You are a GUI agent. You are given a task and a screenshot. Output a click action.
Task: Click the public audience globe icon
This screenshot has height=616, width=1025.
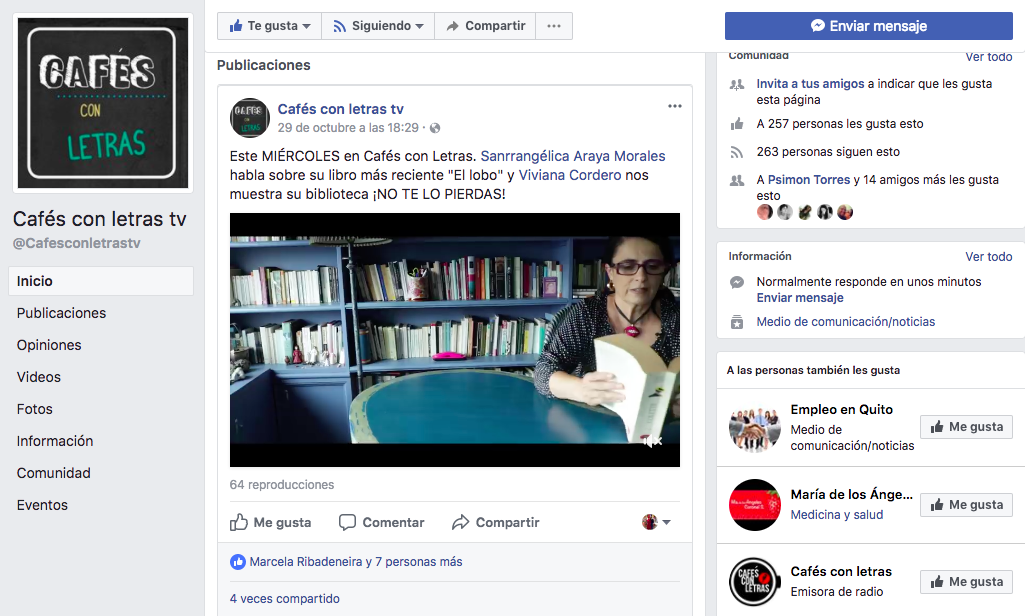pyautogui.click(x=435, y=128)
